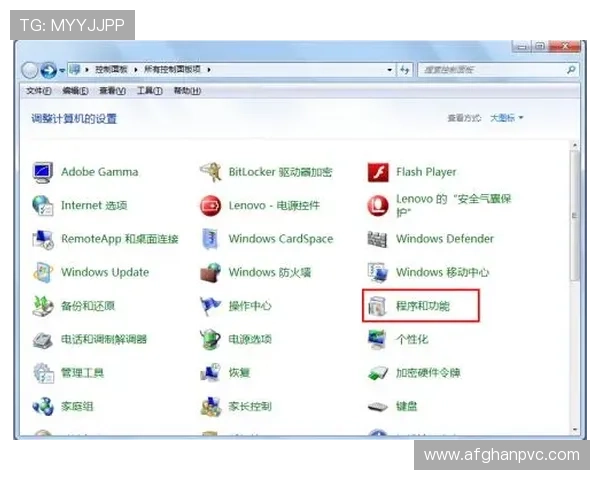The height and width of the screenshot is (480, 600).
Task: Open the Windows Update icon
Action: 42,273
